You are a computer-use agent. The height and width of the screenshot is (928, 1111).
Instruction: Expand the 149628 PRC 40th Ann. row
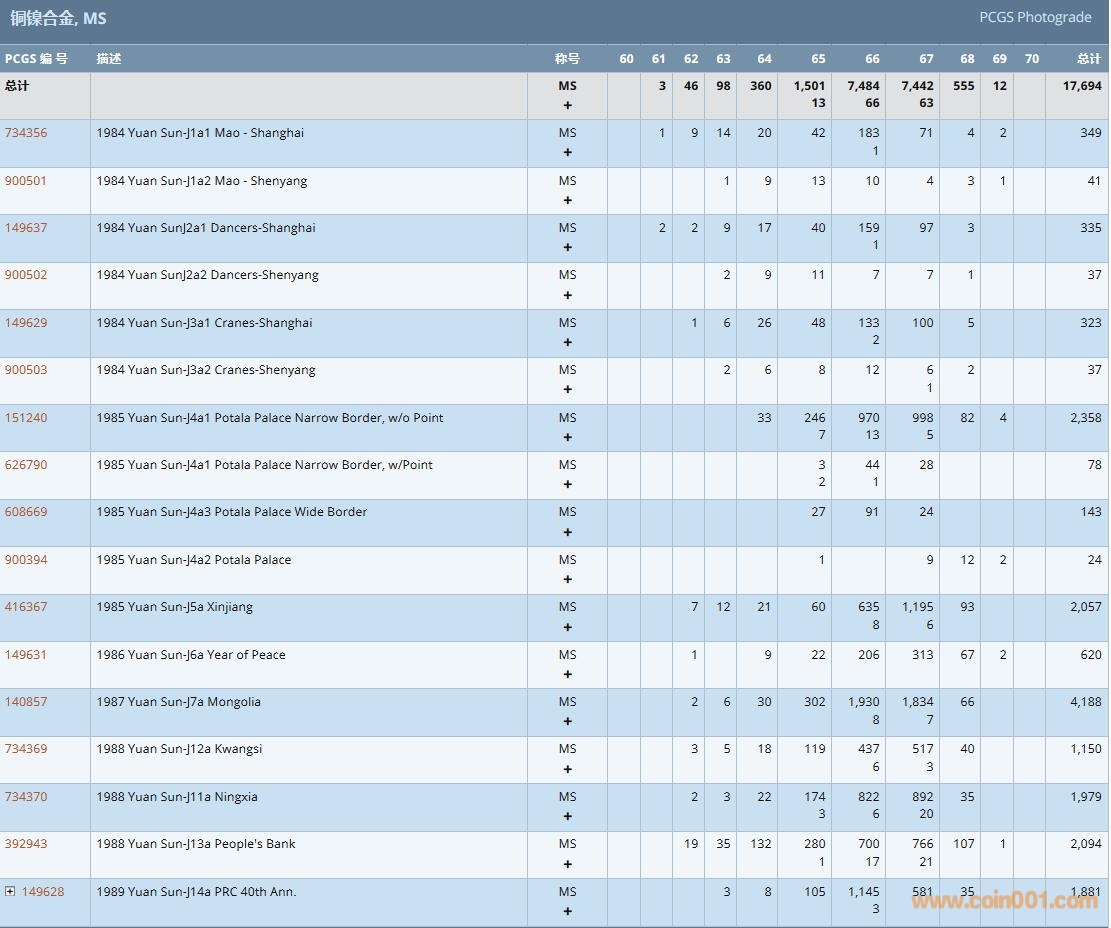coord(10,892)
